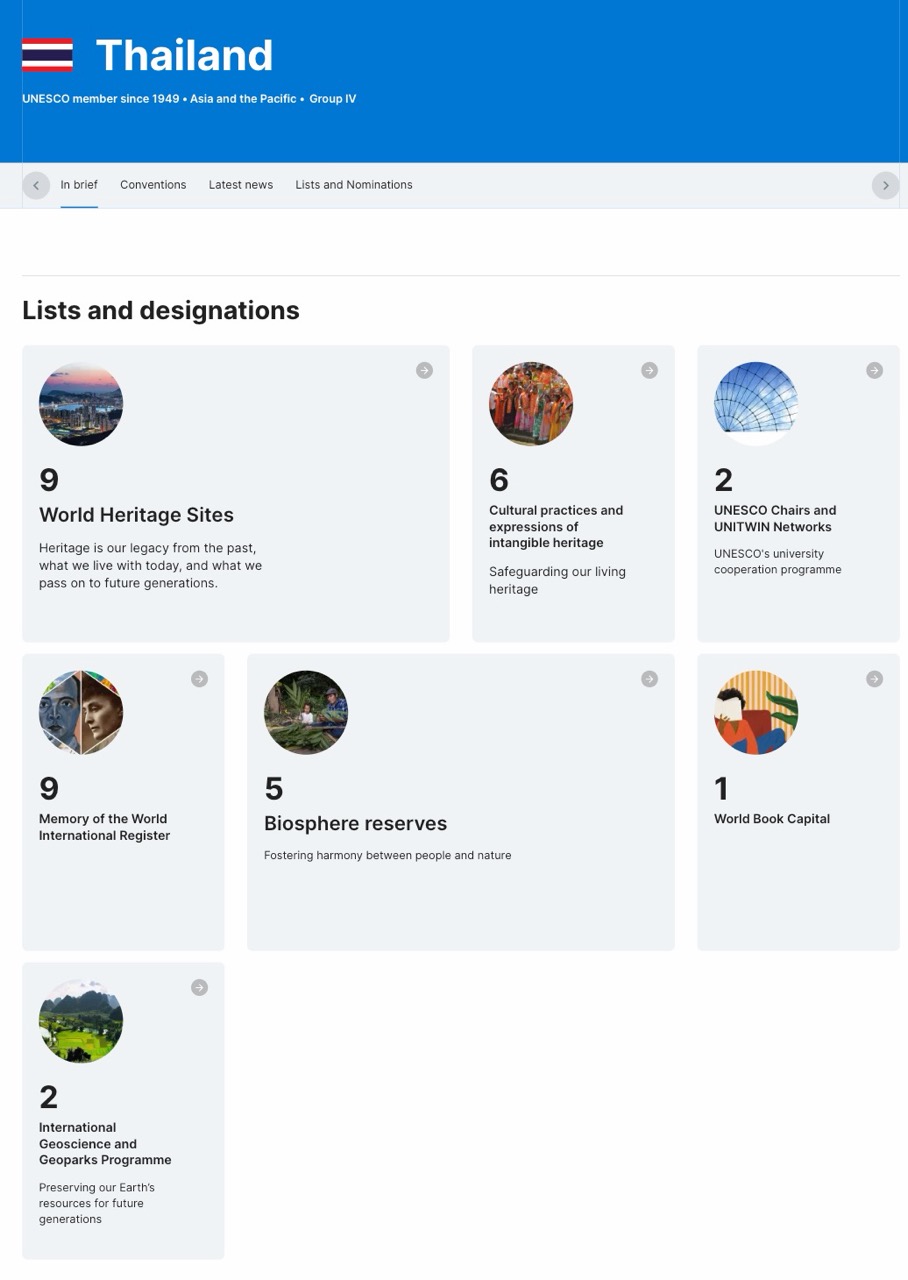Screen dimensions: 908x1280
Task: Open the World Heritage Sites link
Action: point(136,515)
